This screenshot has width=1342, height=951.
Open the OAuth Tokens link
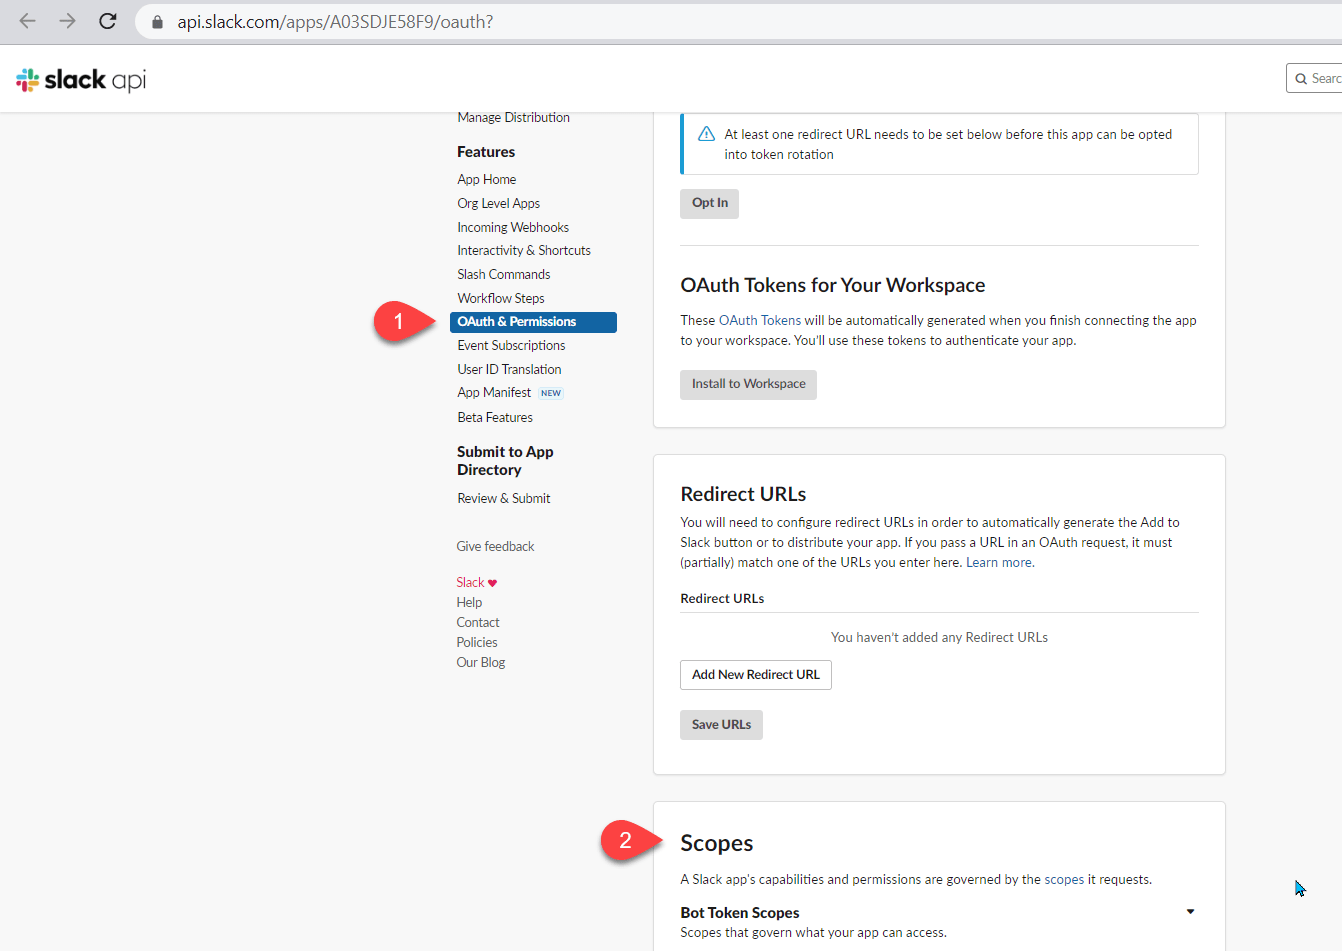(x=760, y=321)
